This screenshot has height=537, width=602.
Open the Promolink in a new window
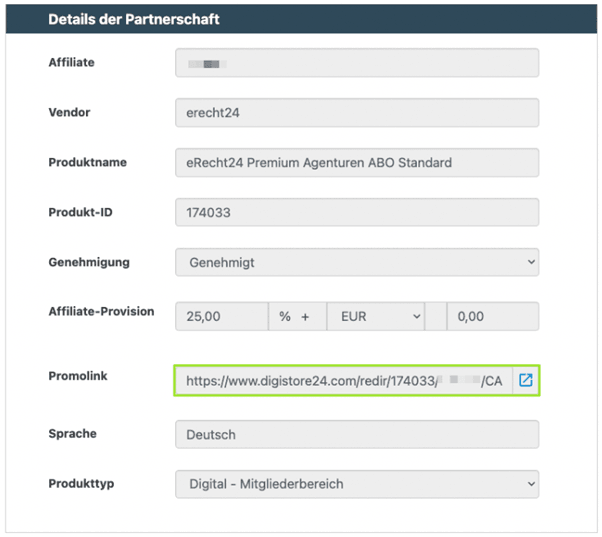coord(526,380)
